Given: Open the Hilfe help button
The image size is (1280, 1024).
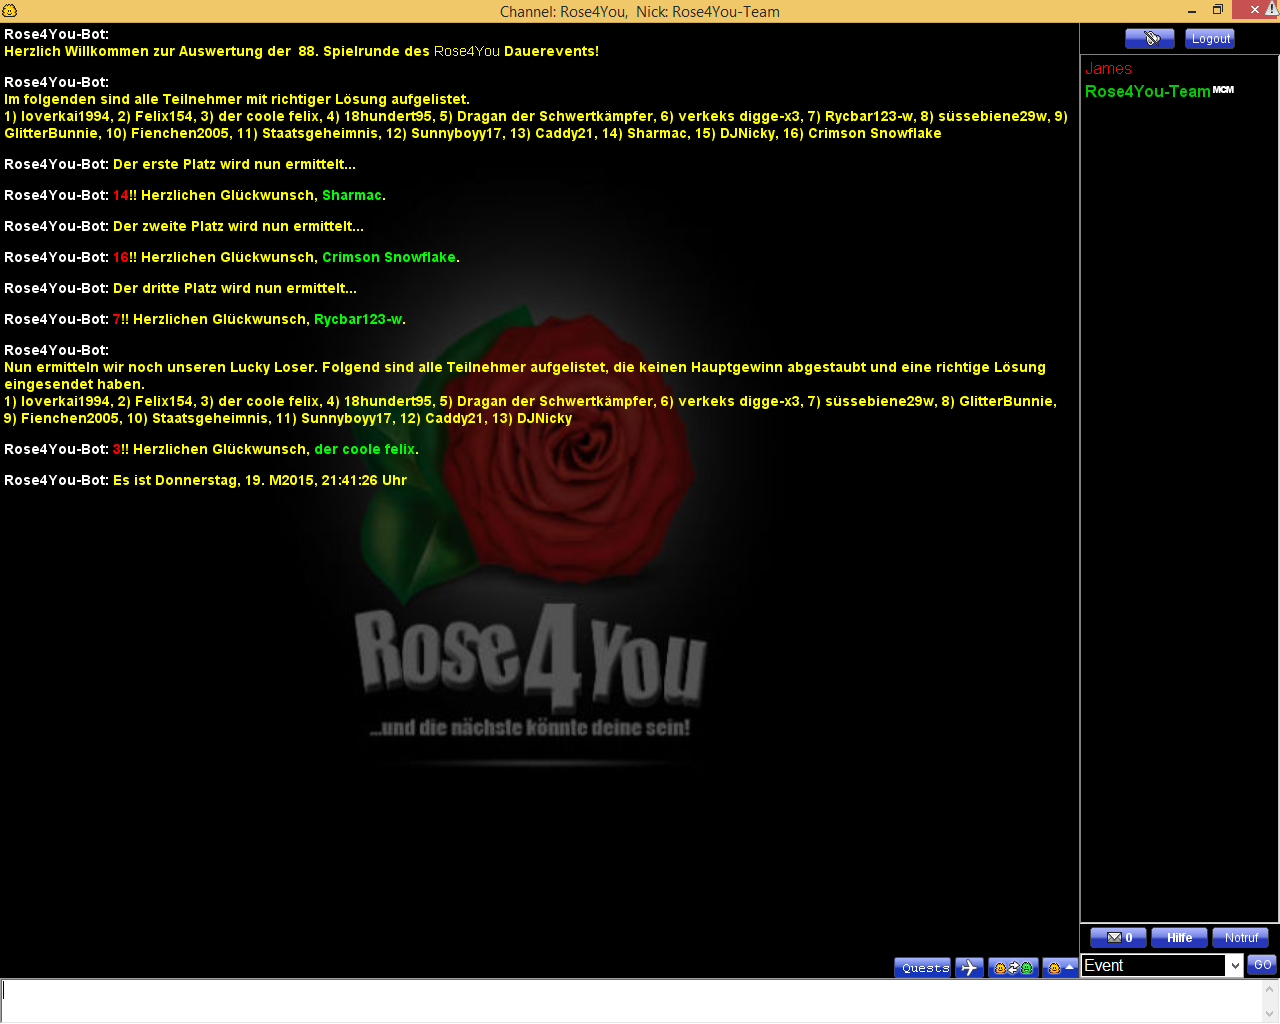Looking at the screenshot, I should tap(1179, 938).
